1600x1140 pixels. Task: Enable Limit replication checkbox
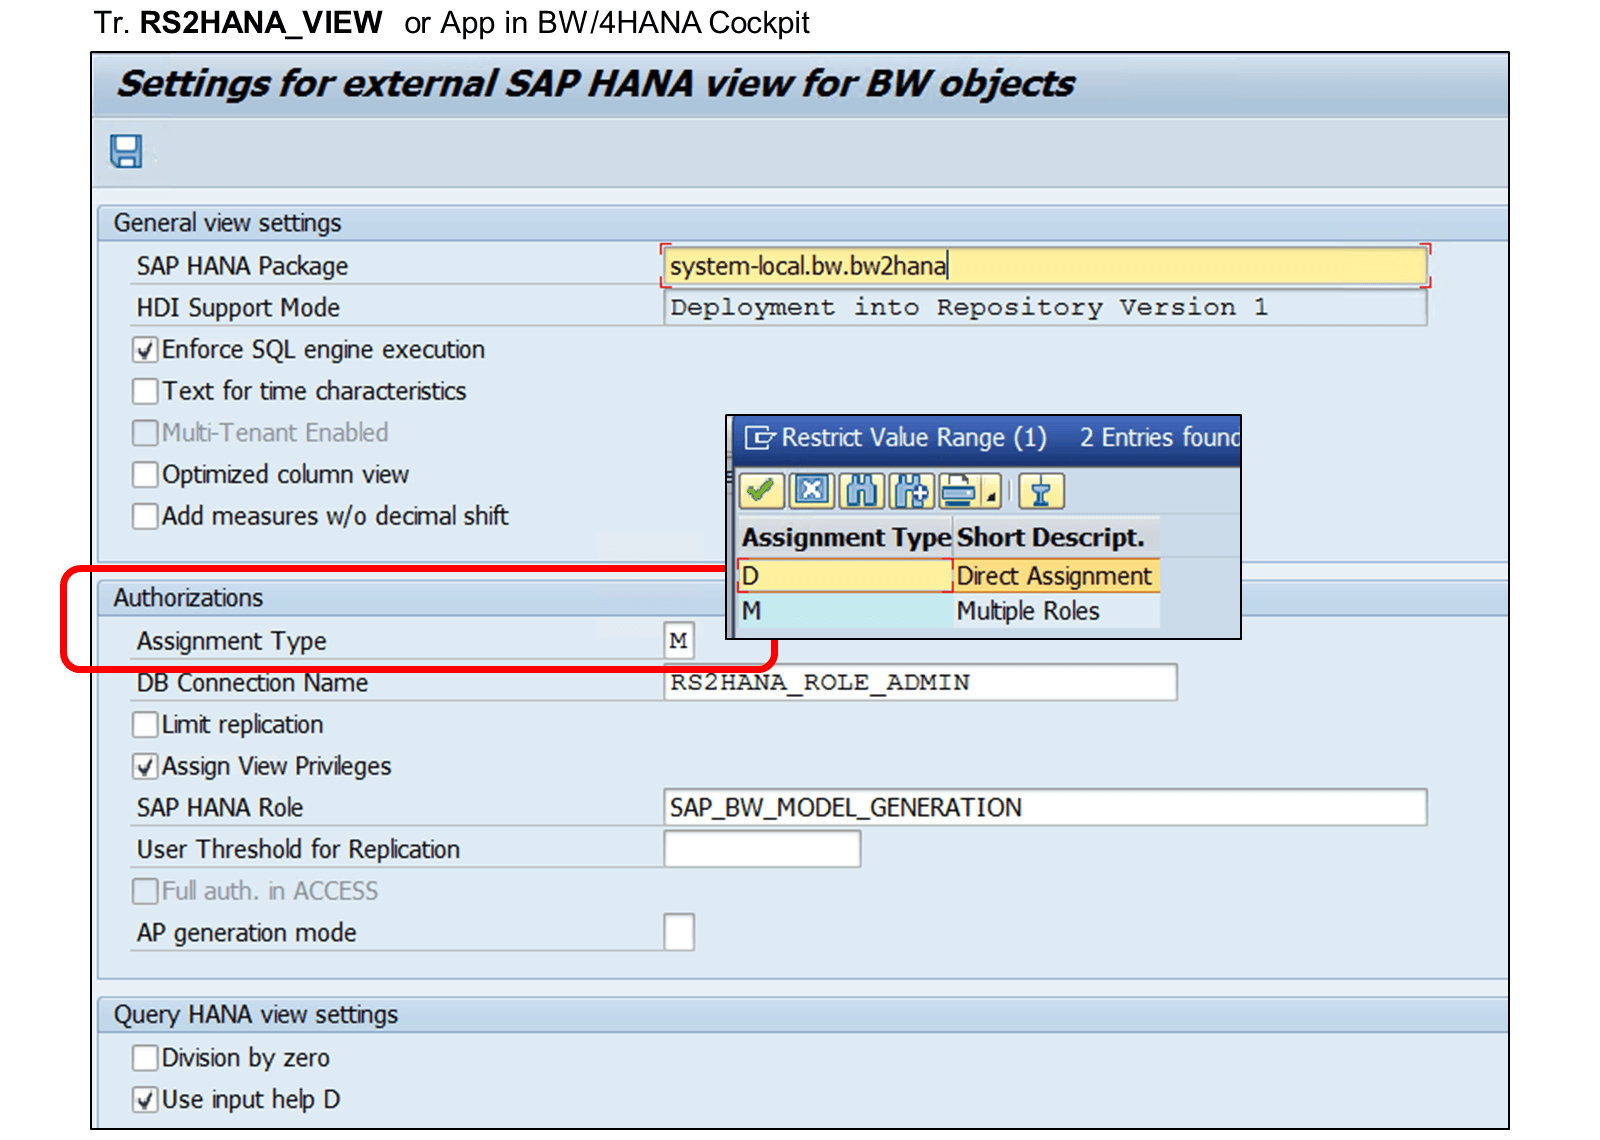(x=146, y=725)
